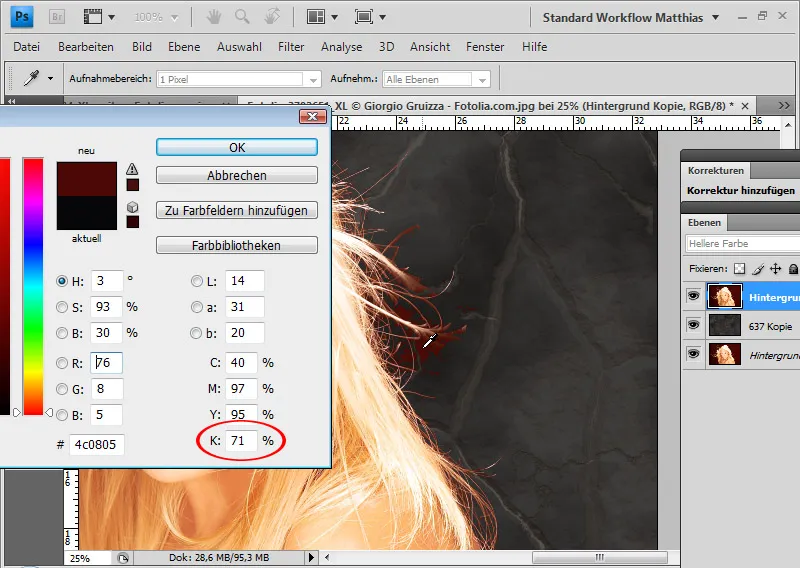800x568 pixels.
Task: Select the H hue radio button
Action: 62,281
